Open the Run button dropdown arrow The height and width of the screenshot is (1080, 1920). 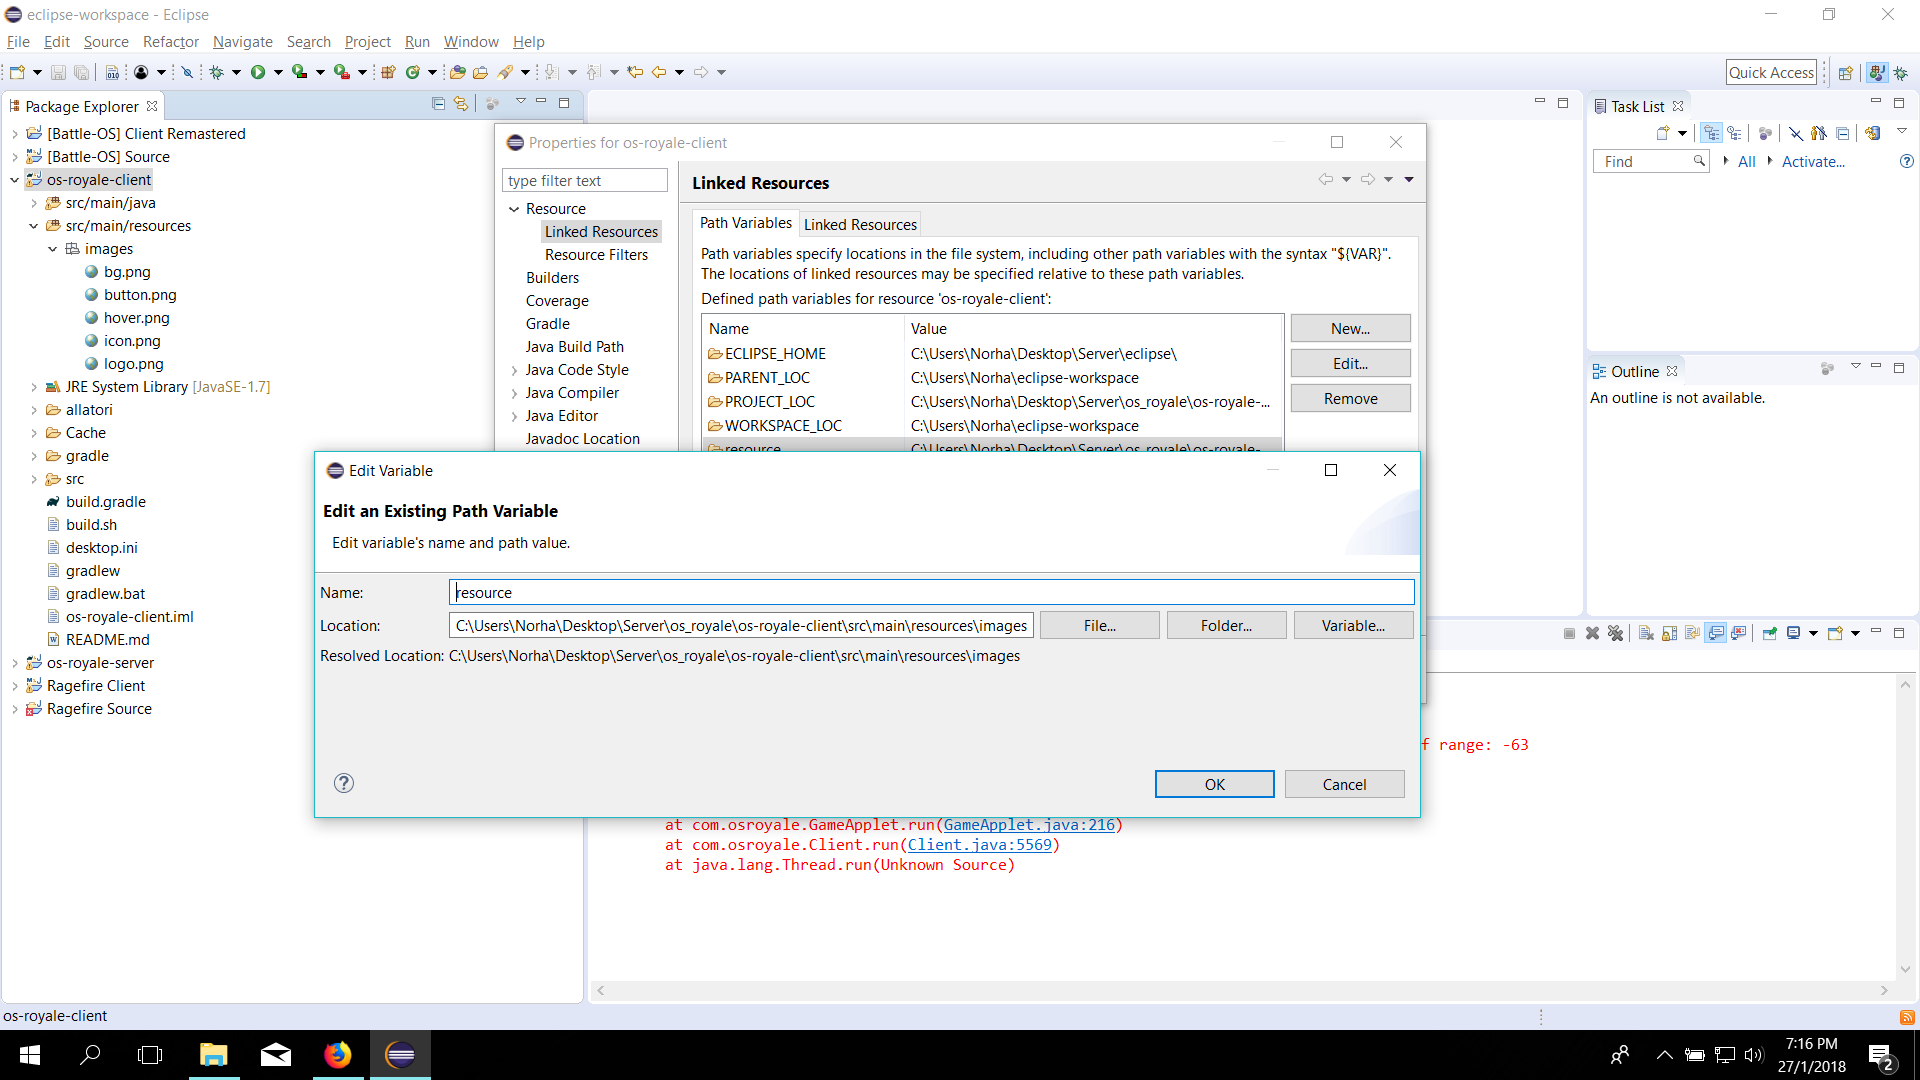point(278,72)
